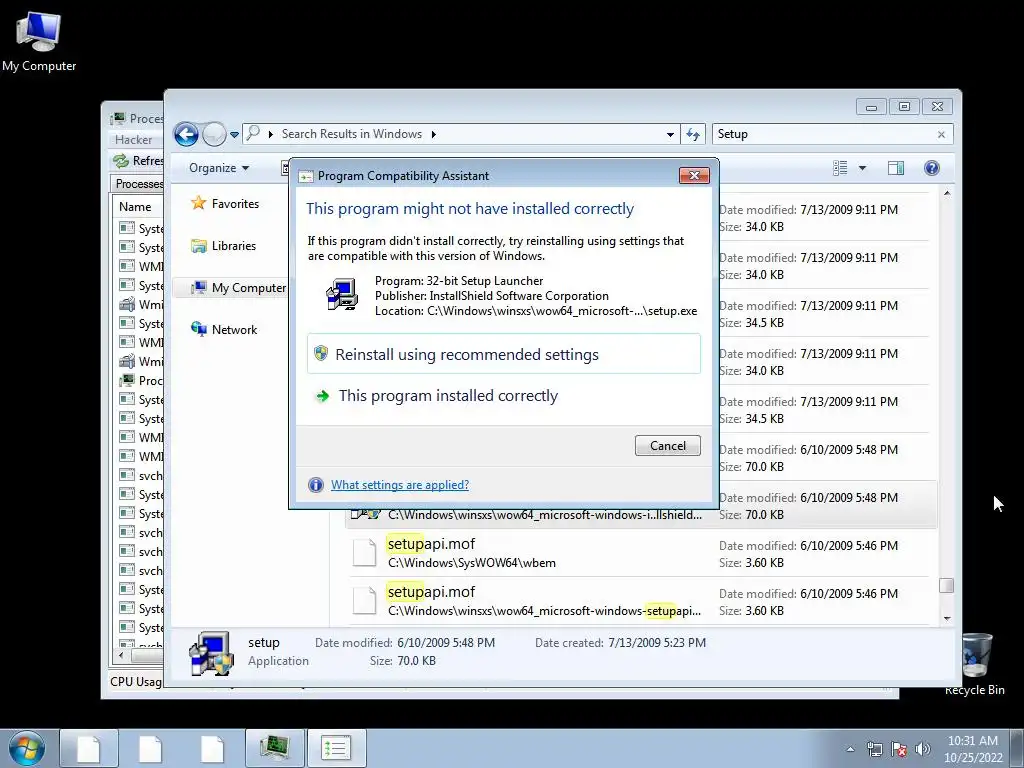1024x768 pixels.
Task: Click setup application icon in details pane
Action: [211, 652]
